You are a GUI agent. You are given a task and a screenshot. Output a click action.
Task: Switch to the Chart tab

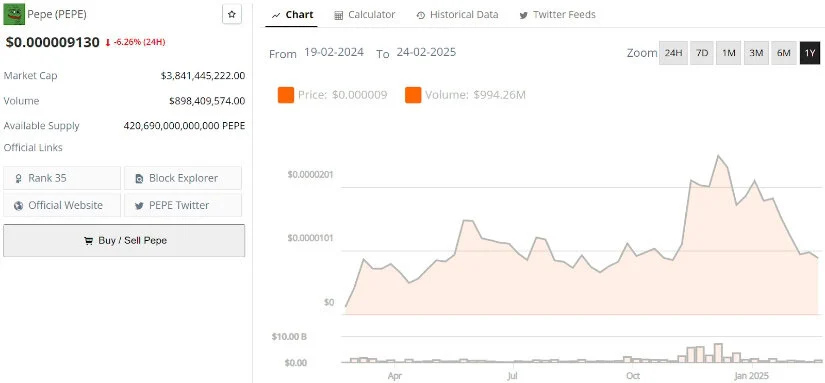[292, 15]
